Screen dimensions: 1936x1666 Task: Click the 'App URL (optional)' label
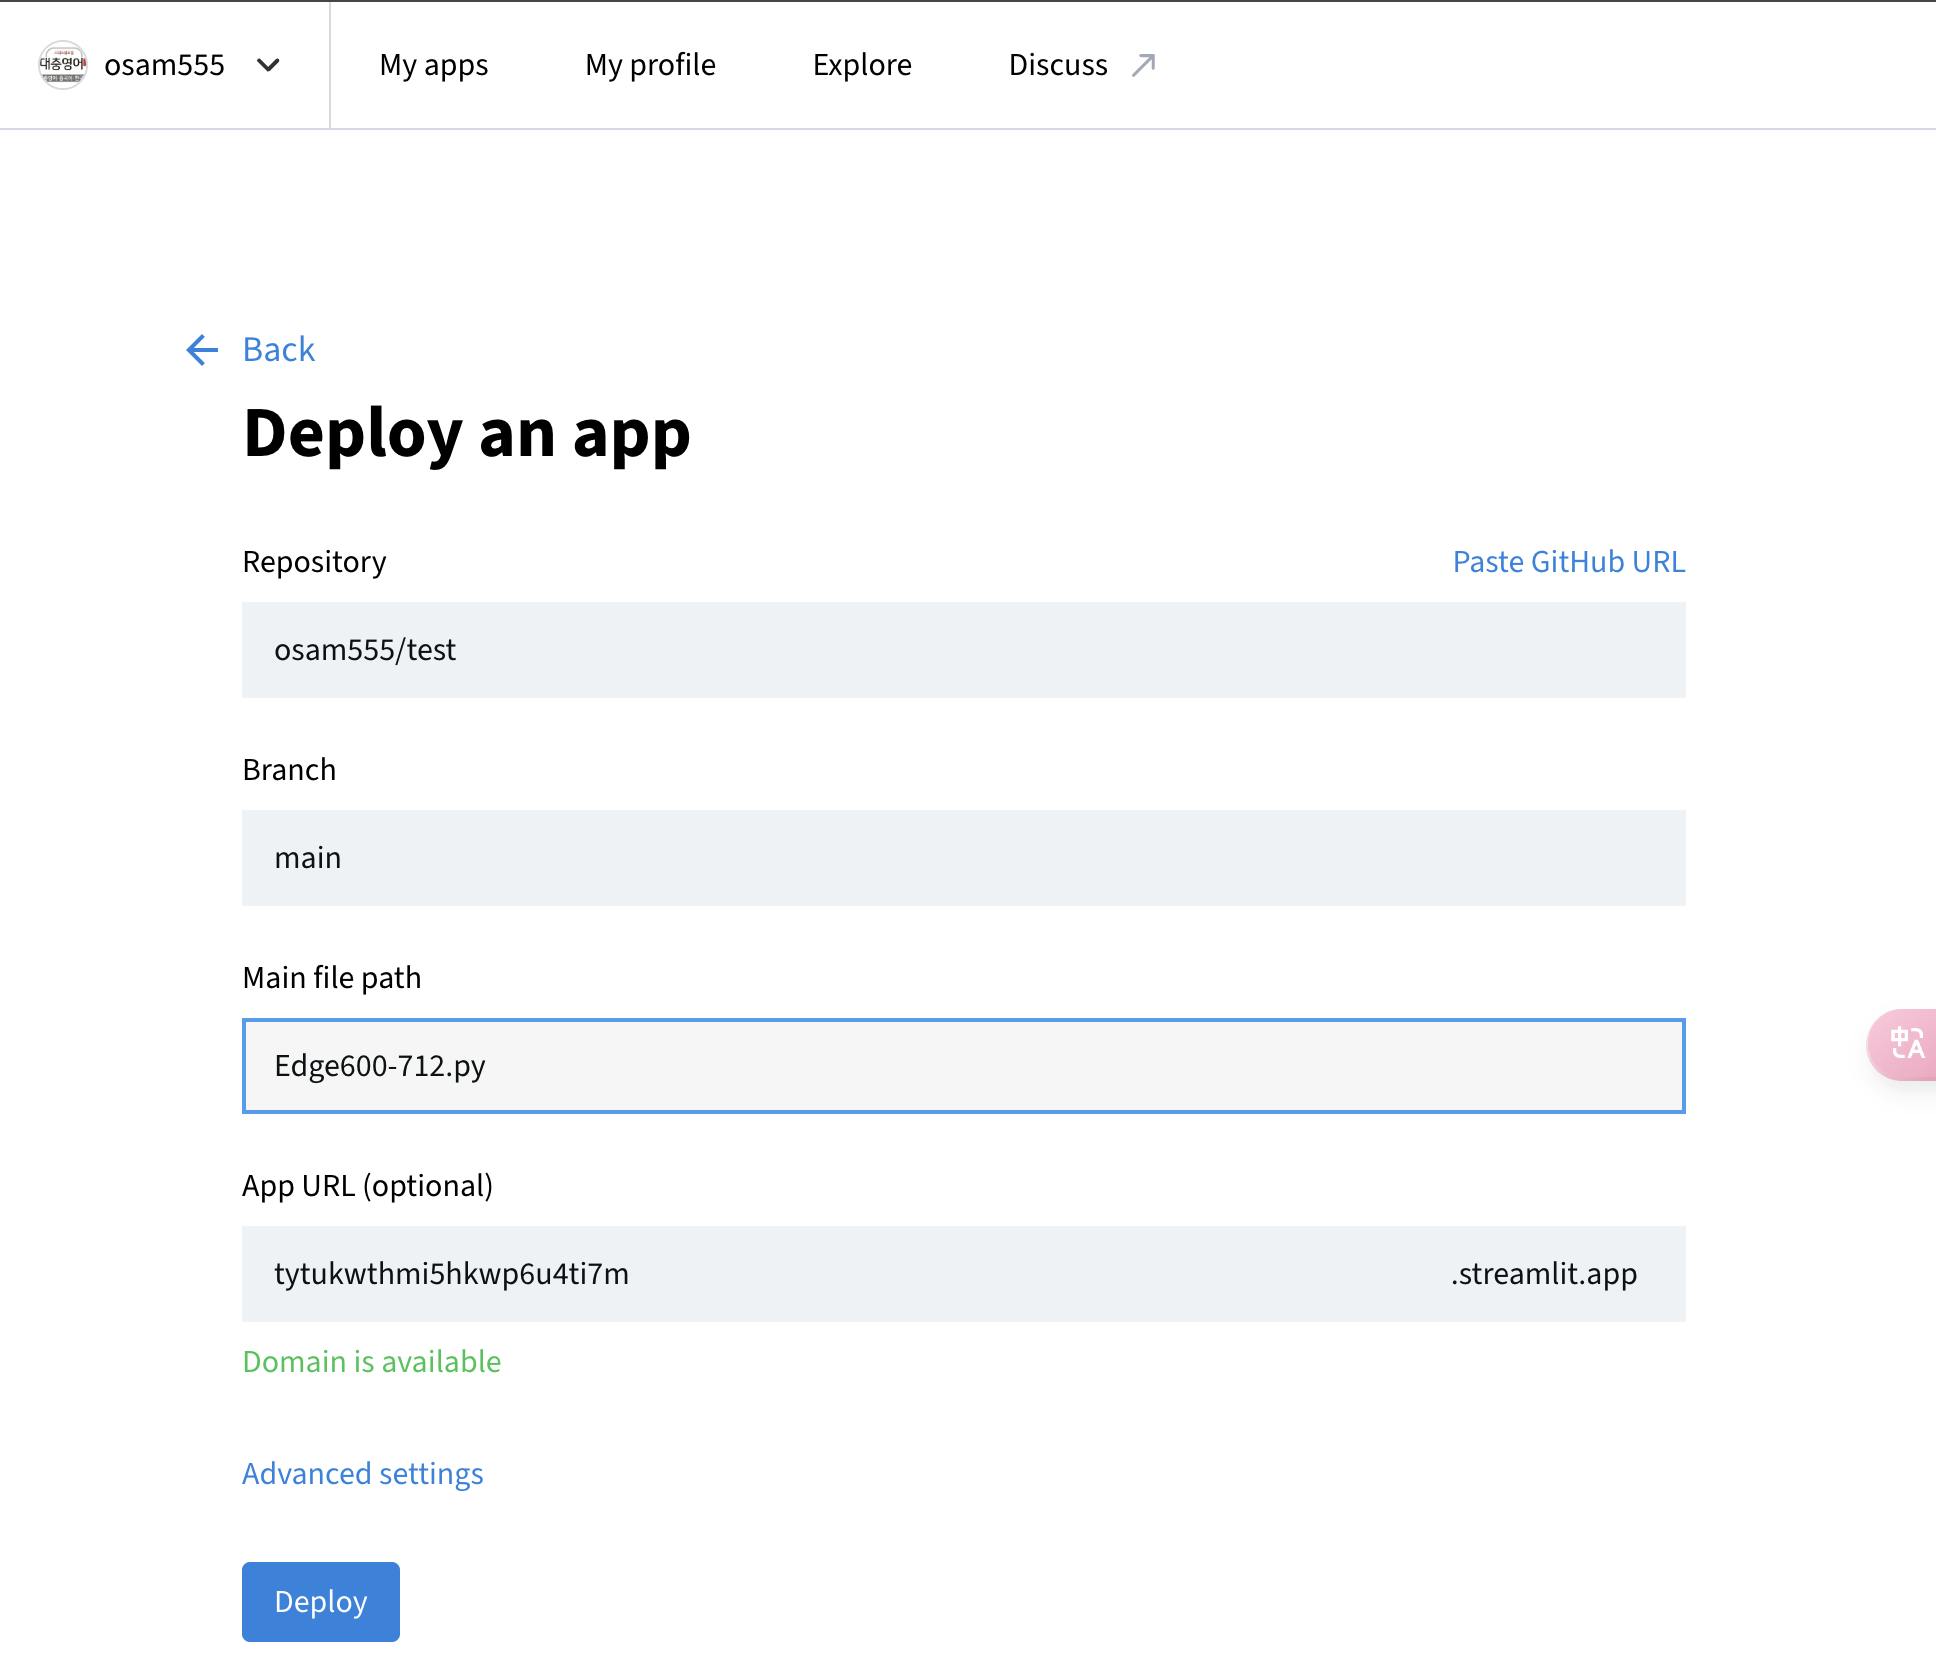point(368,1186)
